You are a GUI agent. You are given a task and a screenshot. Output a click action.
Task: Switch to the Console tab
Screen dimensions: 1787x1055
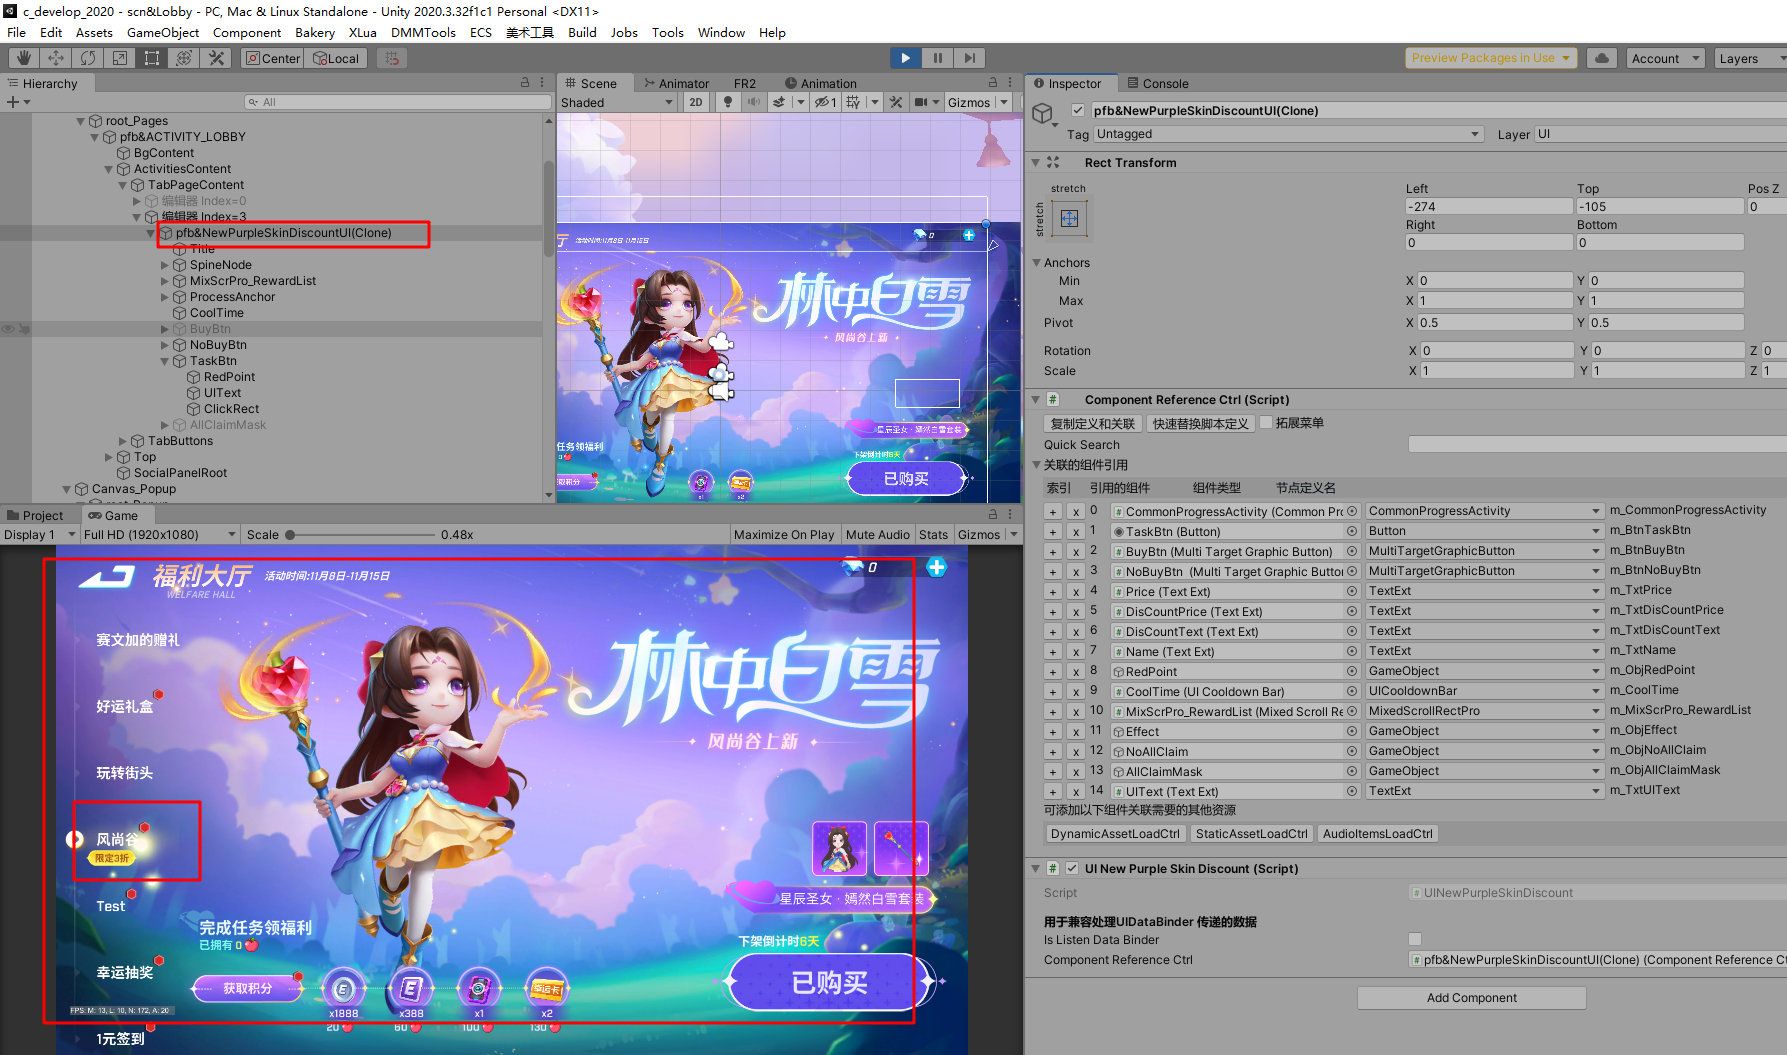(x=1158, y=83)
